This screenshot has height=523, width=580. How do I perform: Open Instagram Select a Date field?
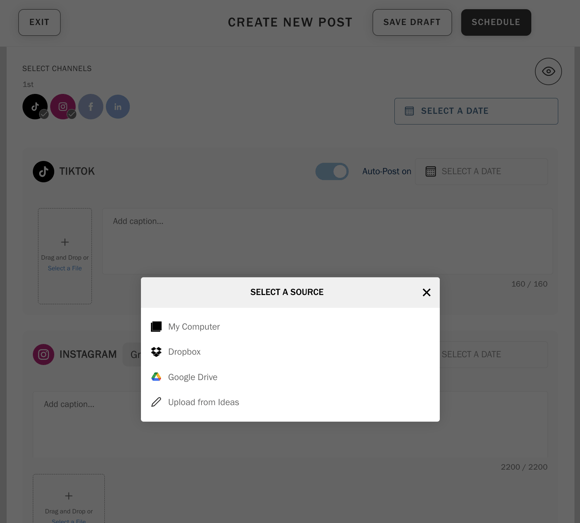[493, 354]
